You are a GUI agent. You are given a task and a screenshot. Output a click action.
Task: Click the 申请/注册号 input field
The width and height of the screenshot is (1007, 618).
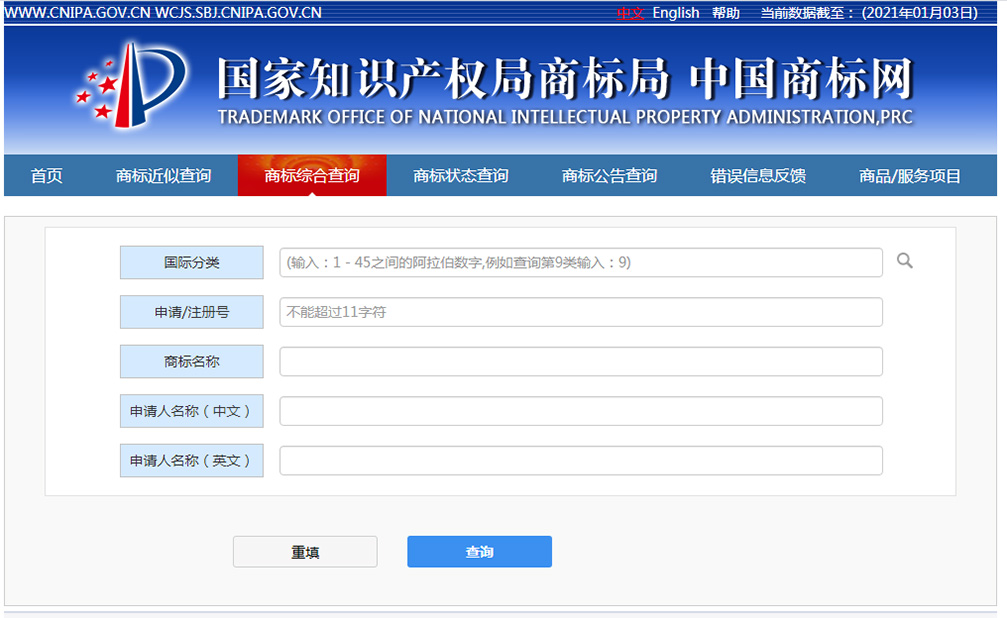581,311
